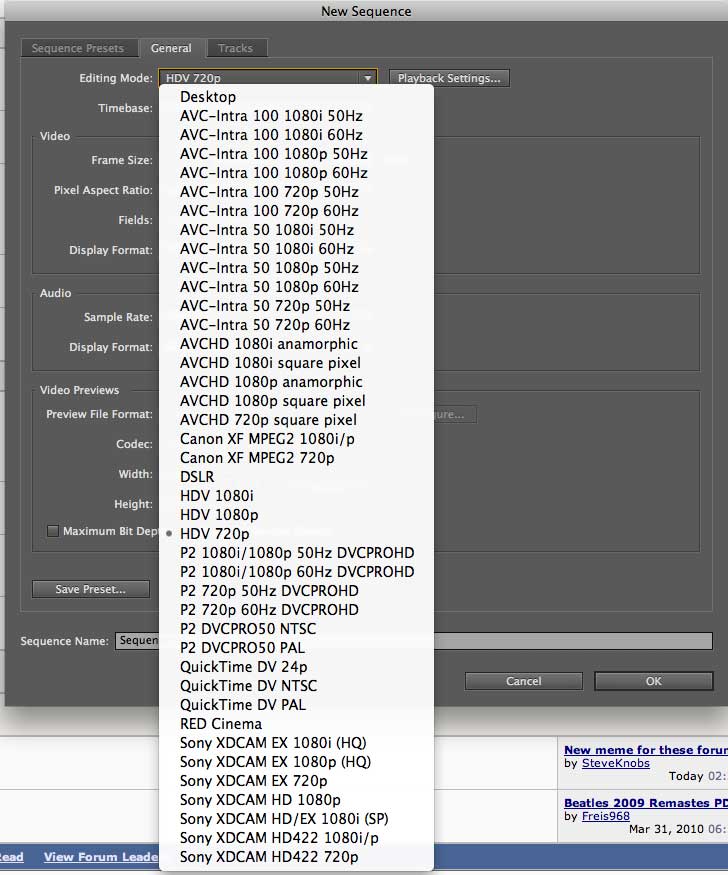
Task: Choose AVC-Intra 50 1080i 50Hz
Action: (x=296, y=229)
